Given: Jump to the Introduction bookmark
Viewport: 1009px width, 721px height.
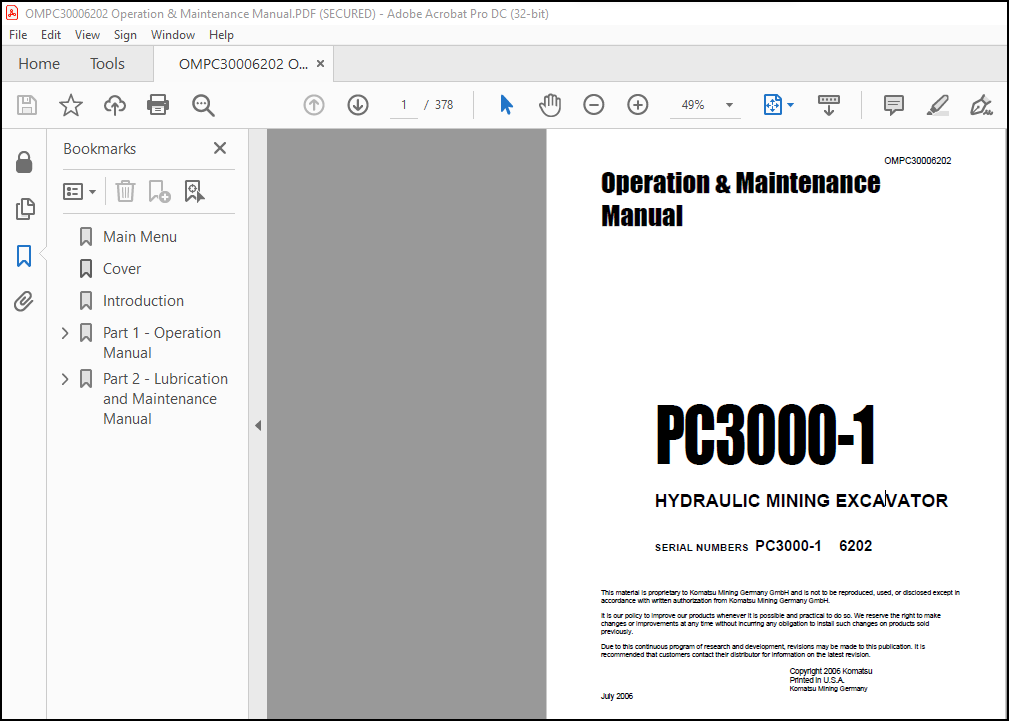Looking at the screenshot, I should click(143, 301).
